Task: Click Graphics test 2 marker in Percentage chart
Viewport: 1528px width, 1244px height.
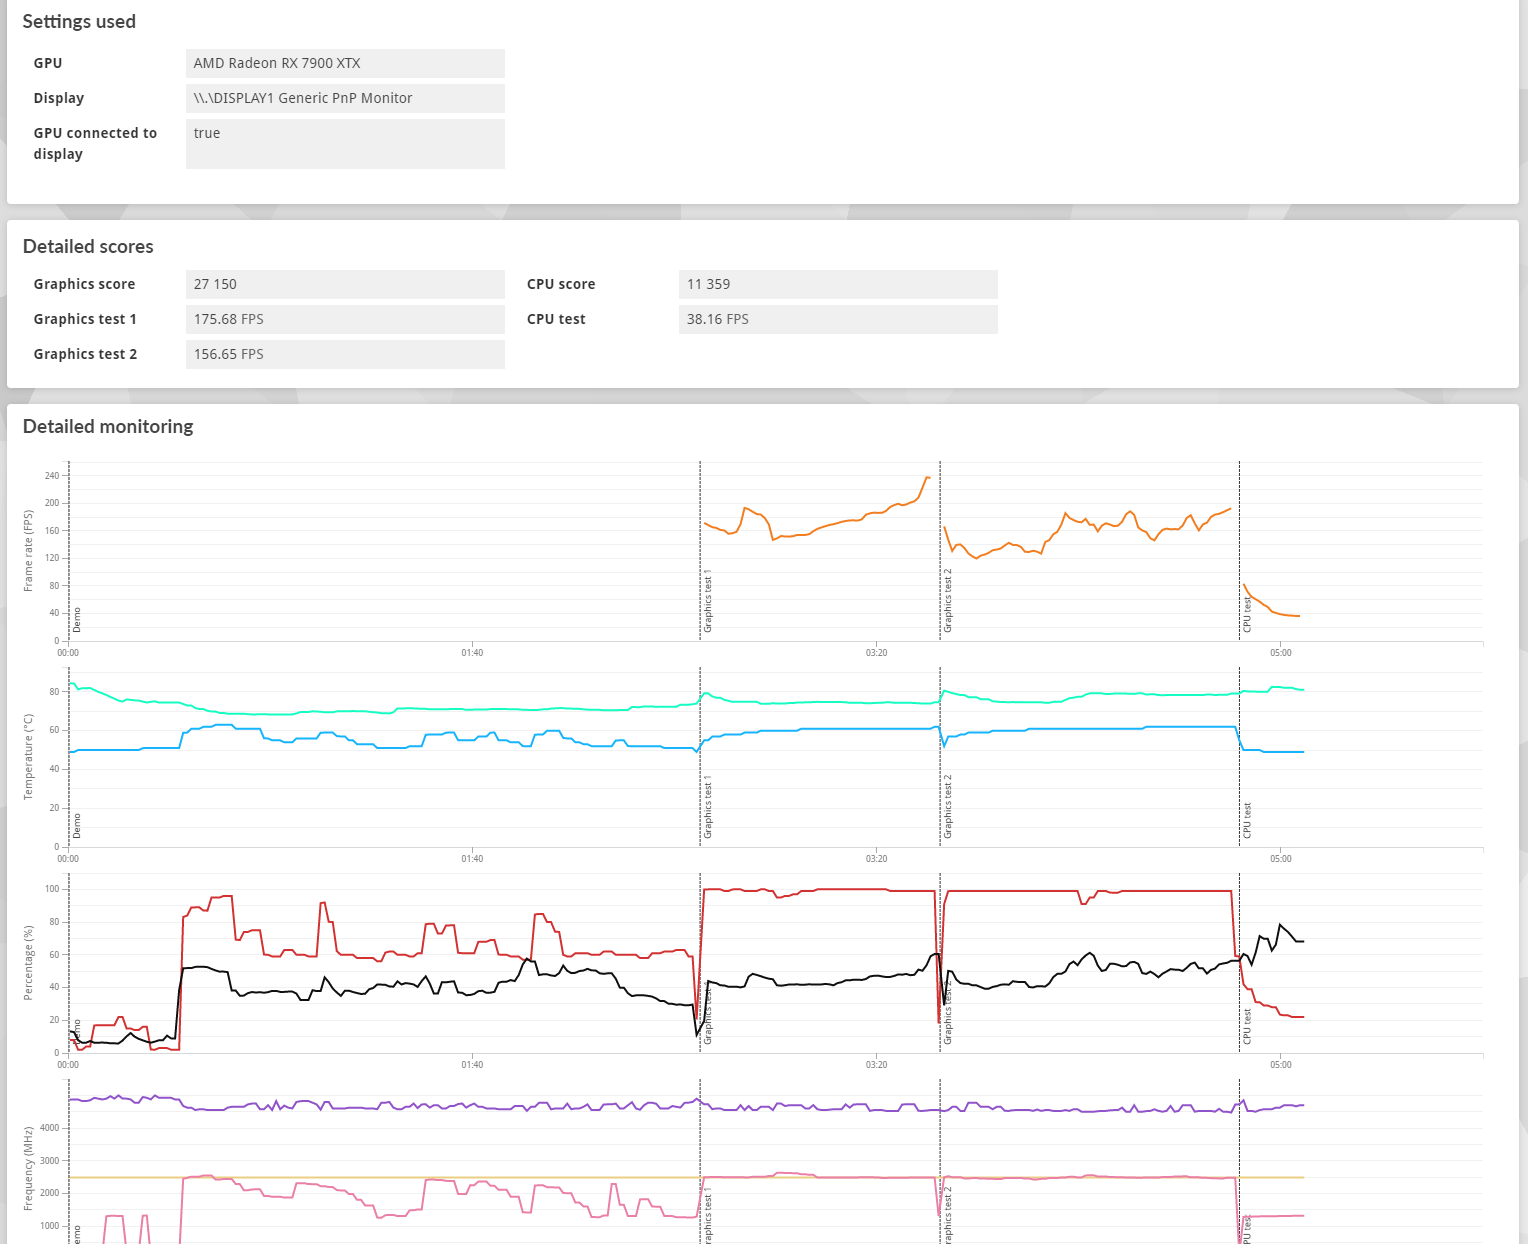Action: [x=948, y=1013]
